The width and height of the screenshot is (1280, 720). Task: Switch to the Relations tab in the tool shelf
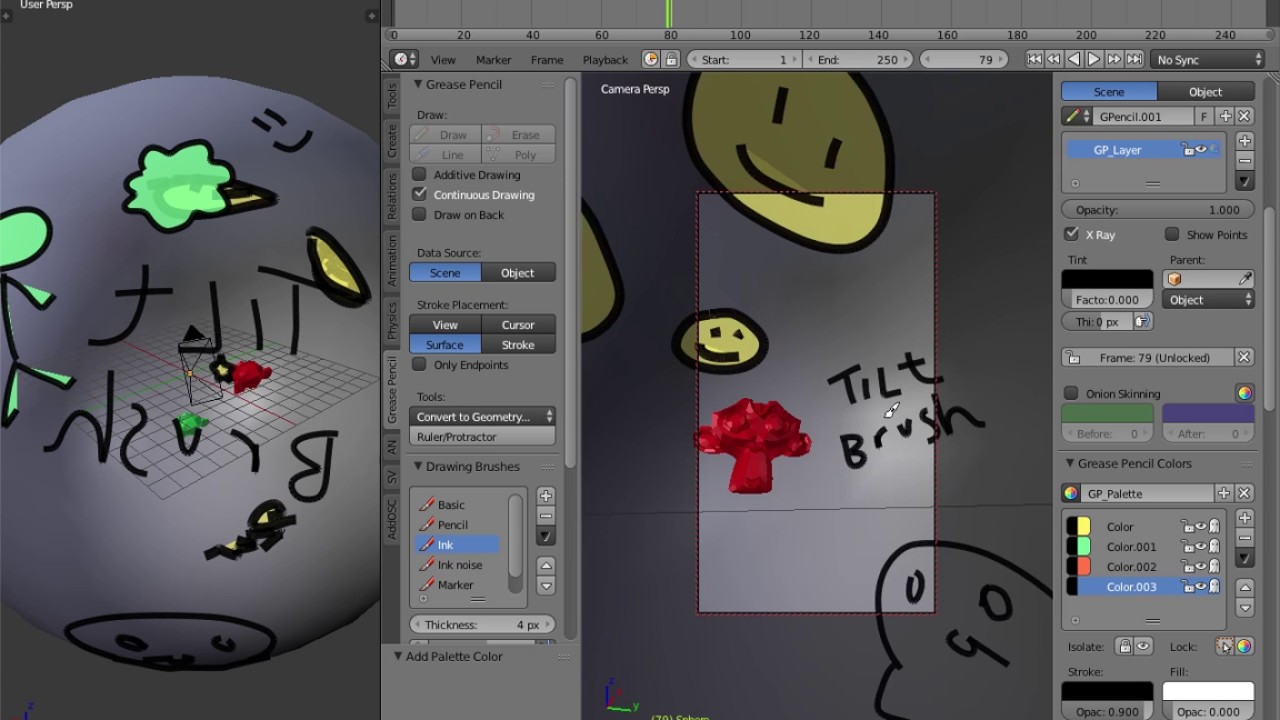pyautogui.click(x=392, y=195)
